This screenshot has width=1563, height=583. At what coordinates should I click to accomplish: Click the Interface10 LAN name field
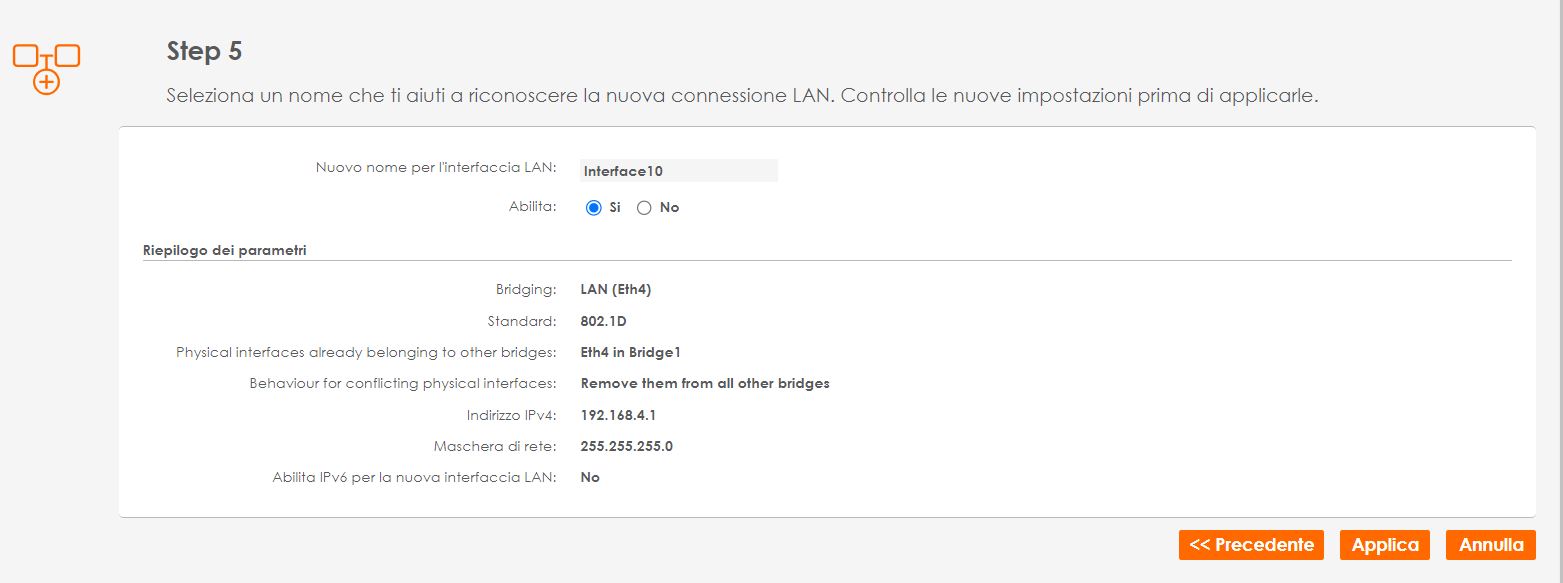[x=679, y=171]
